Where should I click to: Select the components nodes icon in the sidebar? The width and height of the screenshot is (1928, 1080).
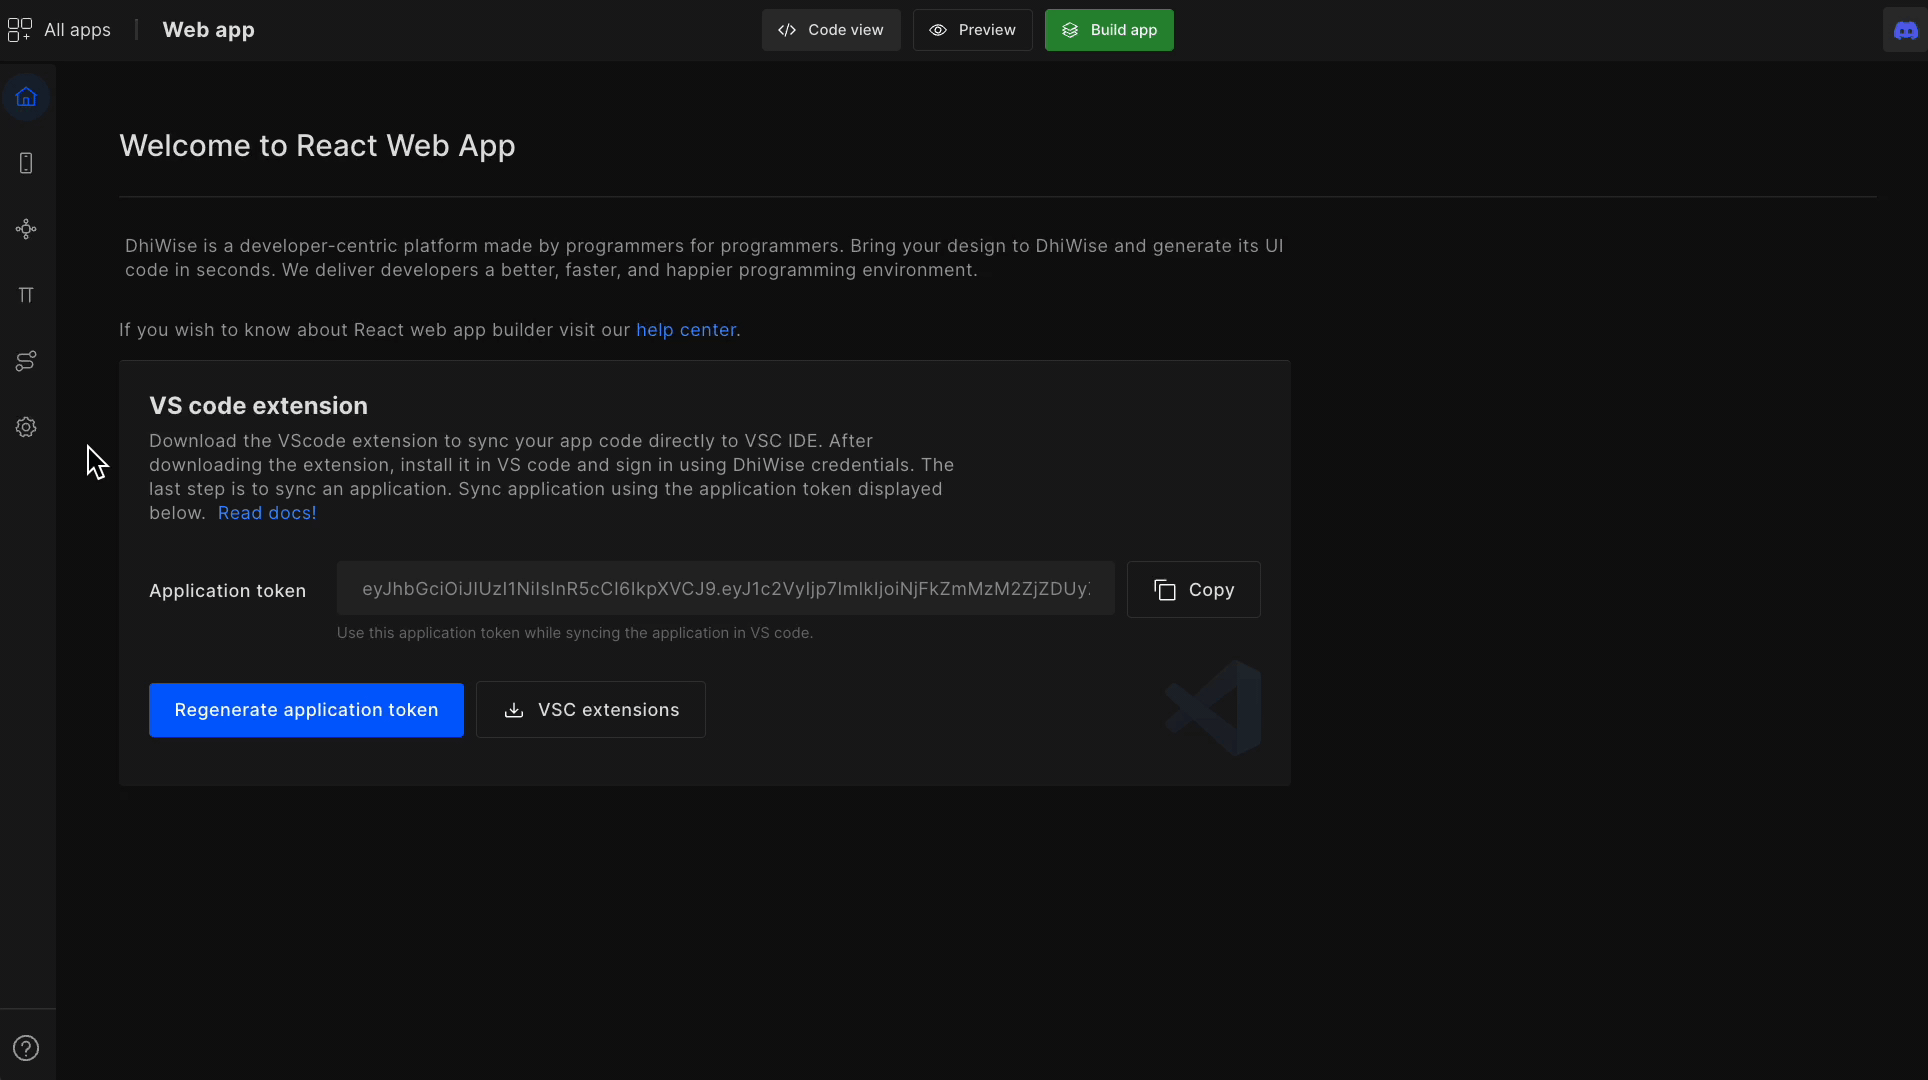point(26,229)
